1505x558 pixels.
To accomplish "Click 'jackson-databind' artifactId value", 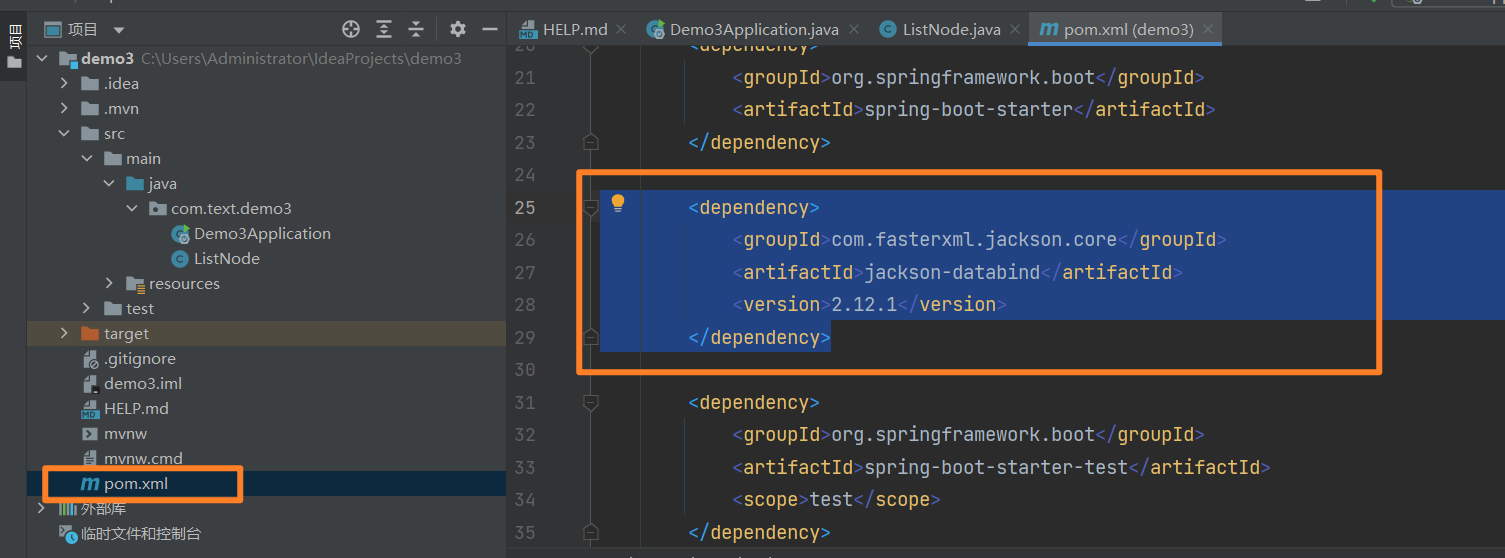I will (952, 272).
